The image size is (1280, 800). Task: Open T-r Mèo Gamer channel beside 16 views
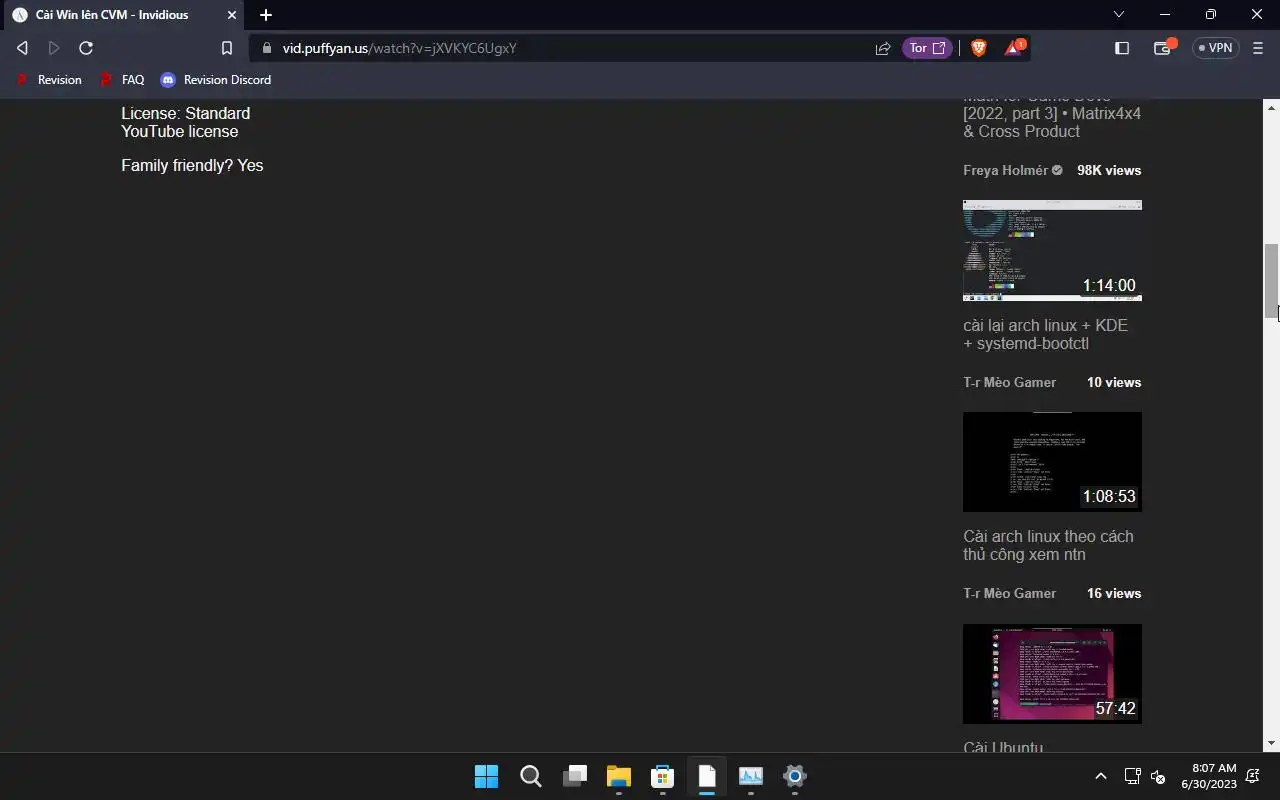coord(1009,593)
